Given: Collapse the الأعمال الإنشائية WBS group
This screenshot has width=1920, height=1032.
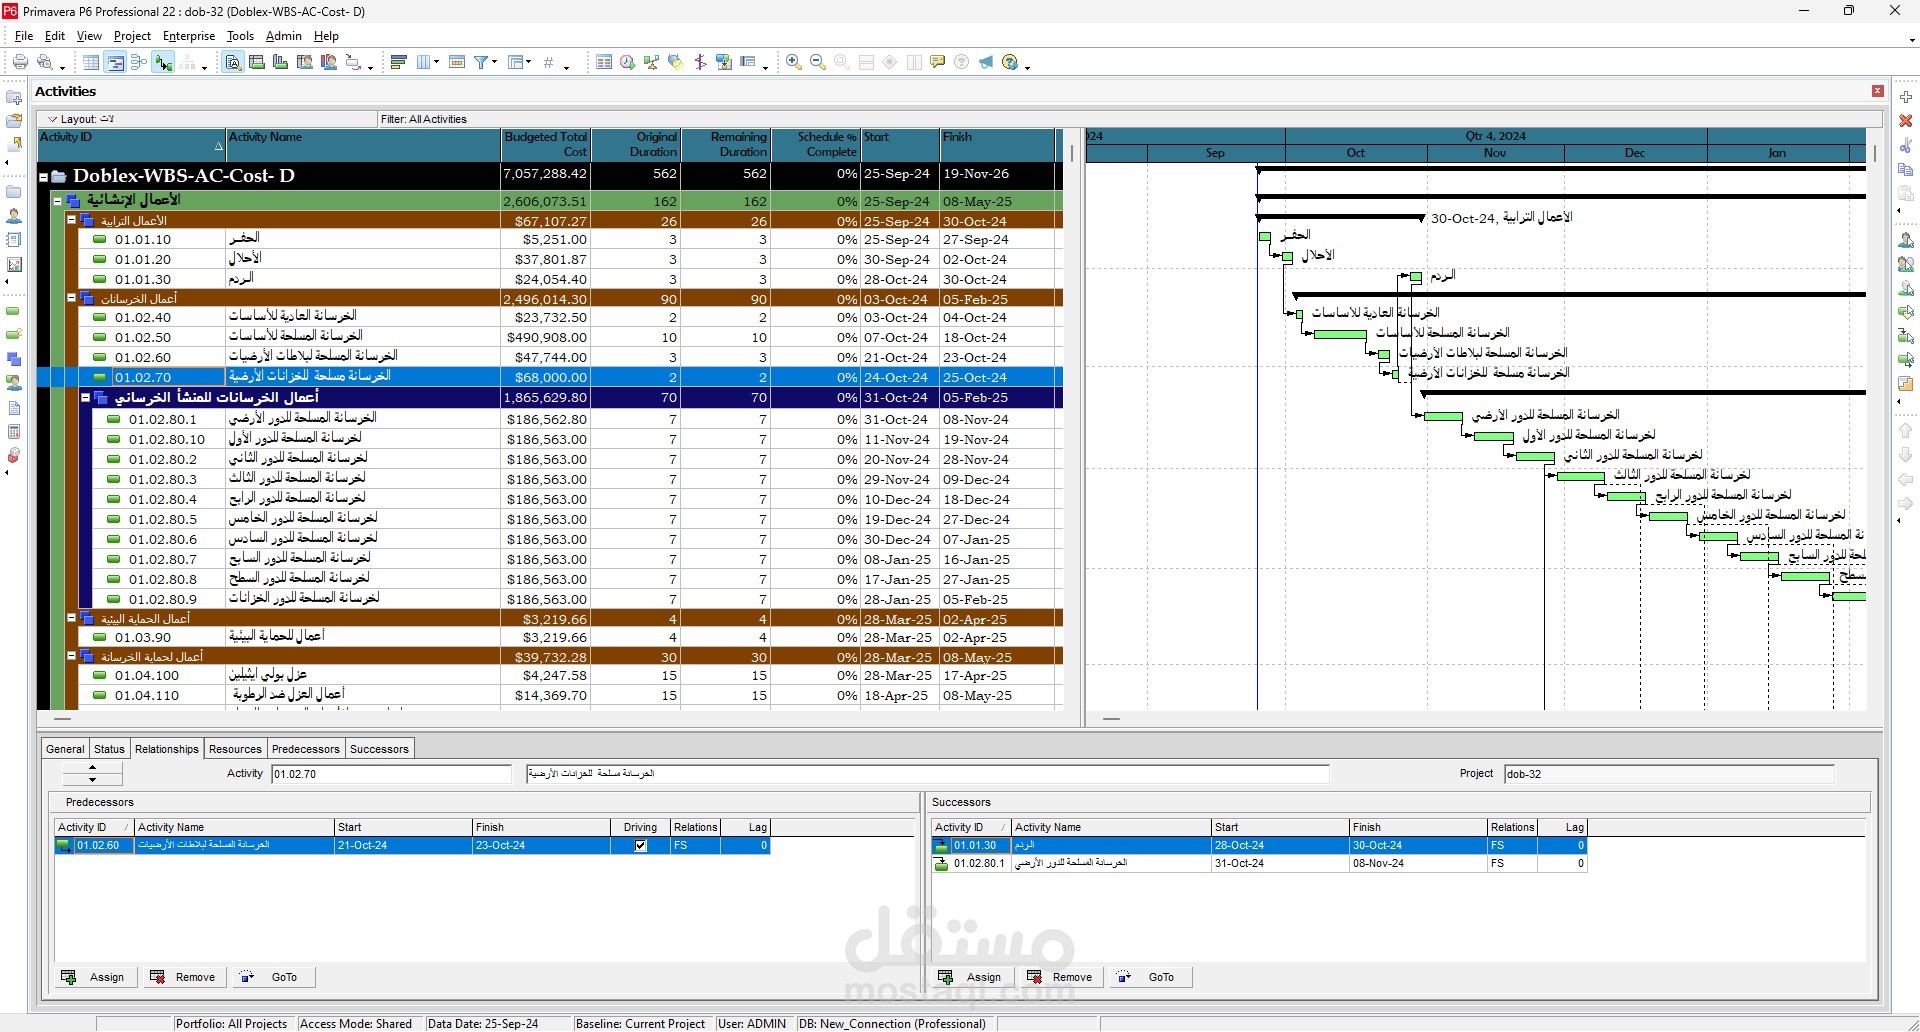Looking at the screenshot, I should coord(58,201).
